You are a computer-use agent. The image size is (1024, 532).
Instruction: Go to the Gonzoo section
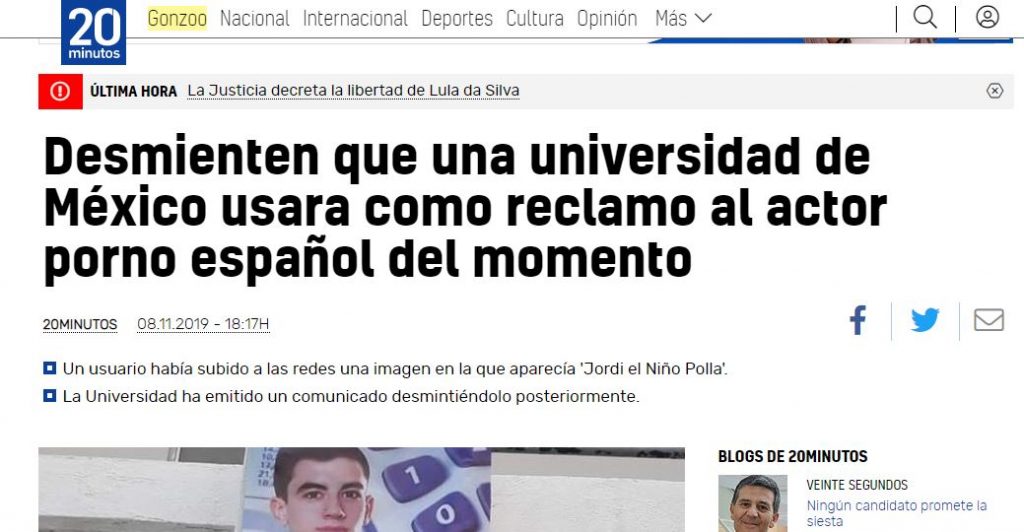177,18
